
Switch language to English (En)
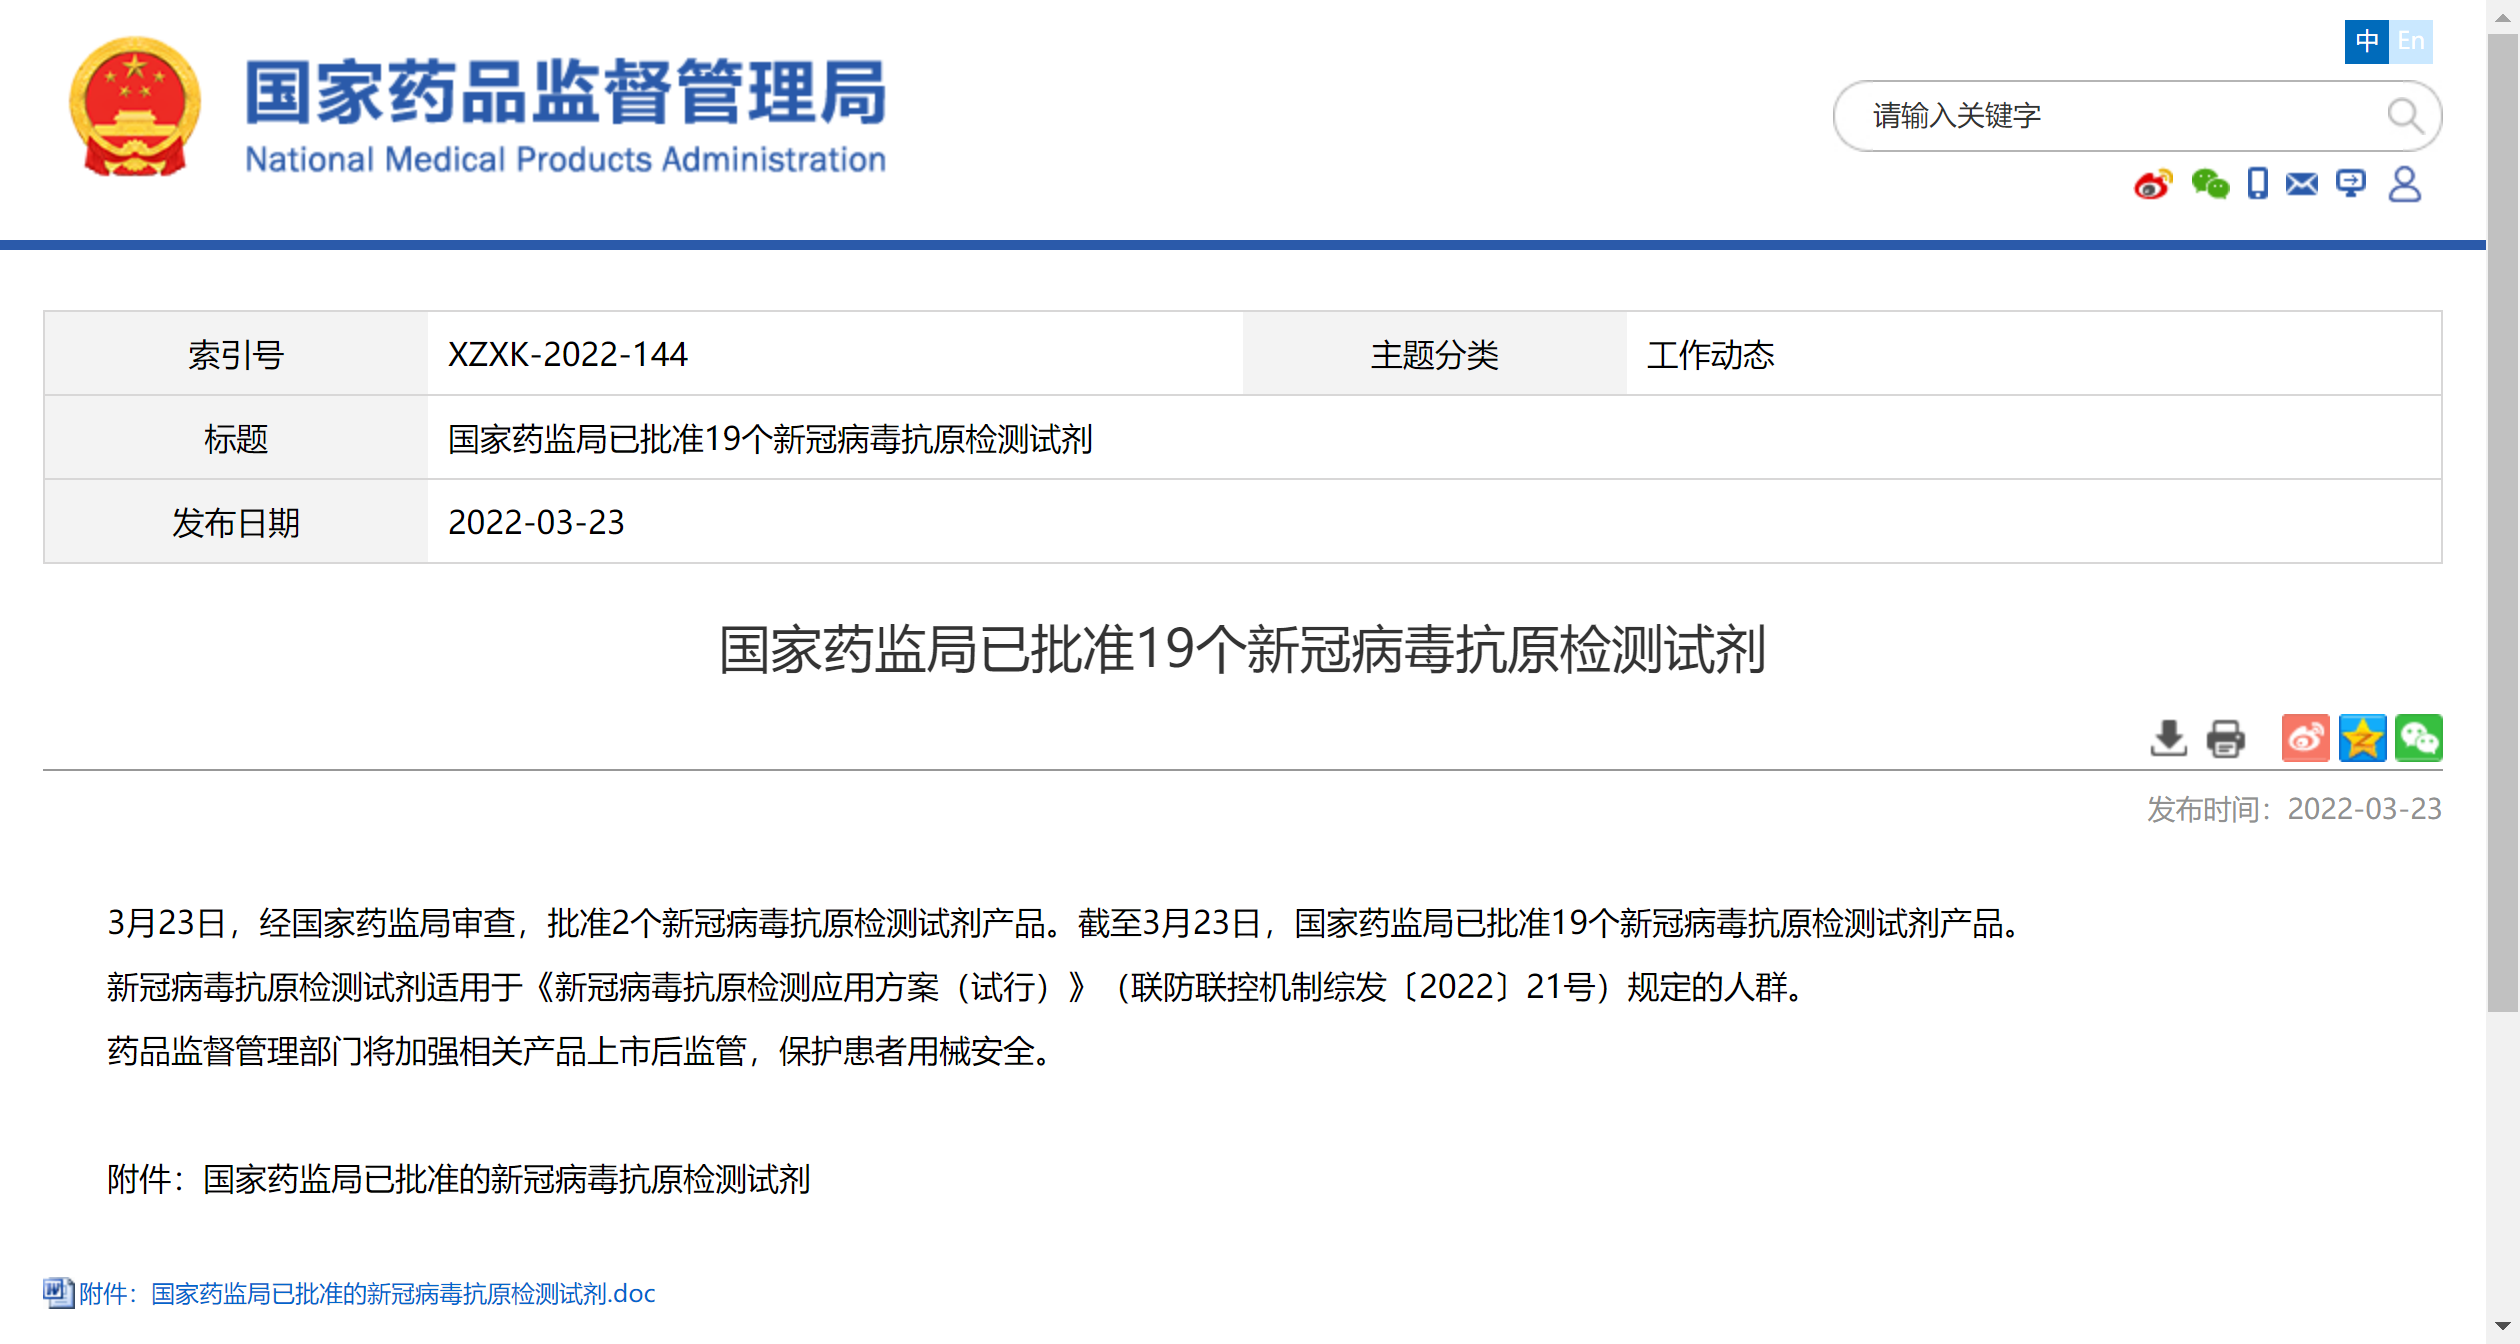click(x=2411, y=41)
